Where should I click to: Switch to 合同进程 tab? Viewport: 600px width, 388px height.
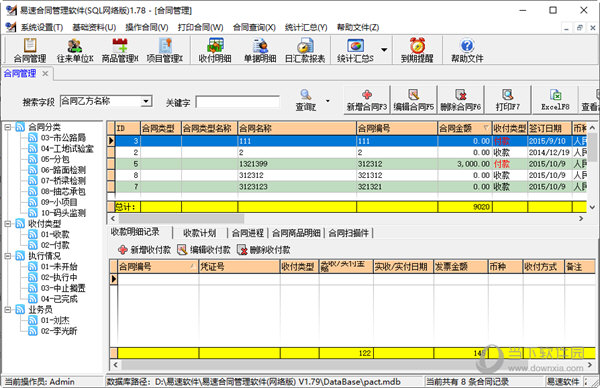coord(248,233)
